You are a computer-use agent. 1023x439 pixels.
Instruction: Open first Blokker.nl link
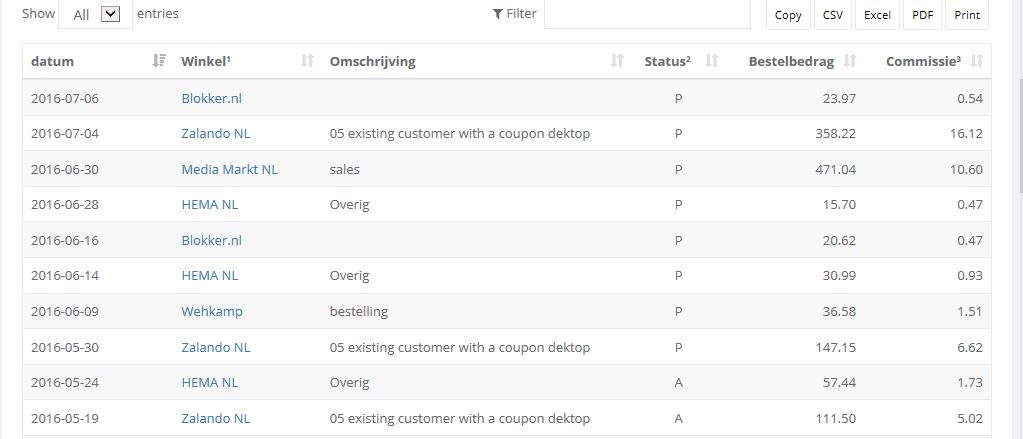tap(211, 98)
